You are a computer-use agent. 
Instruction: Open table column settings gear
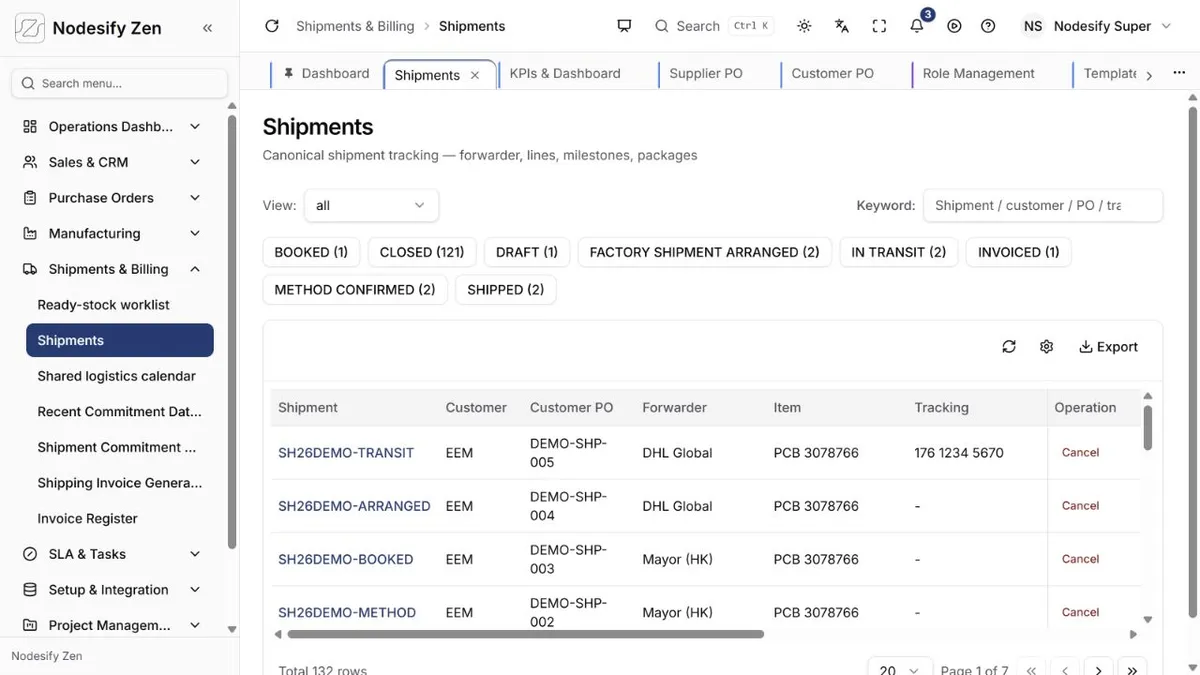coord(1046,346)
